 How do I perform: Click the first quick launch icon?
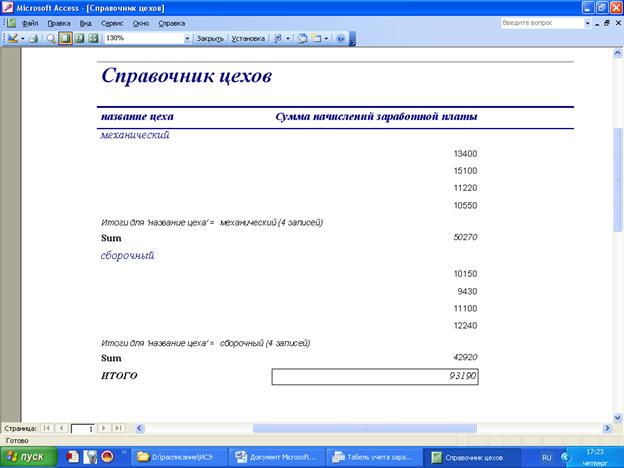coord(73,457)
